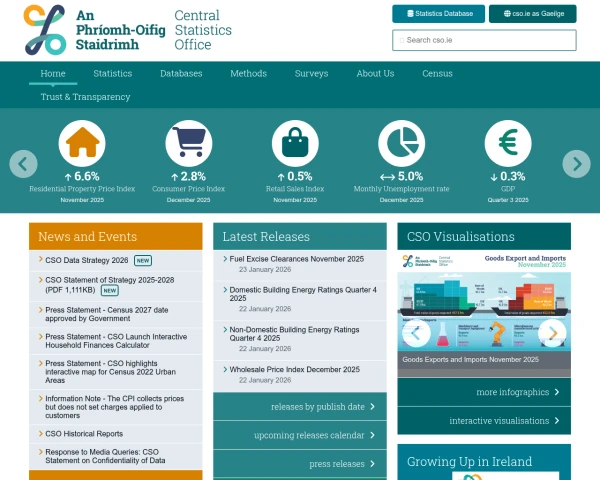Open the Census menu
This screenshot has height=480, width=600.
pyautogui.click(x=437, y=73)
